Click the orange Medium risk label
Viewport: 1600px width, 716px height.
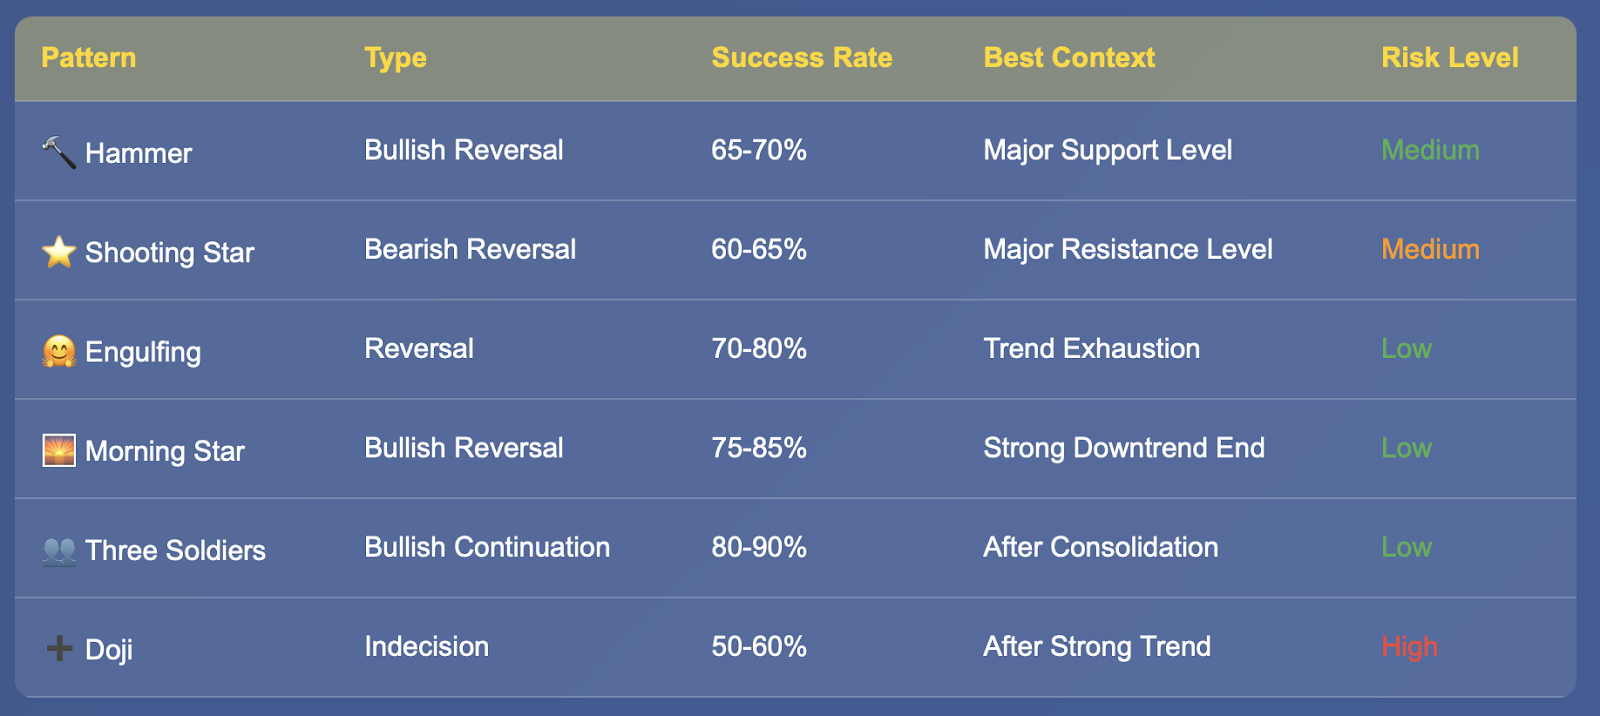point(1430,249)
